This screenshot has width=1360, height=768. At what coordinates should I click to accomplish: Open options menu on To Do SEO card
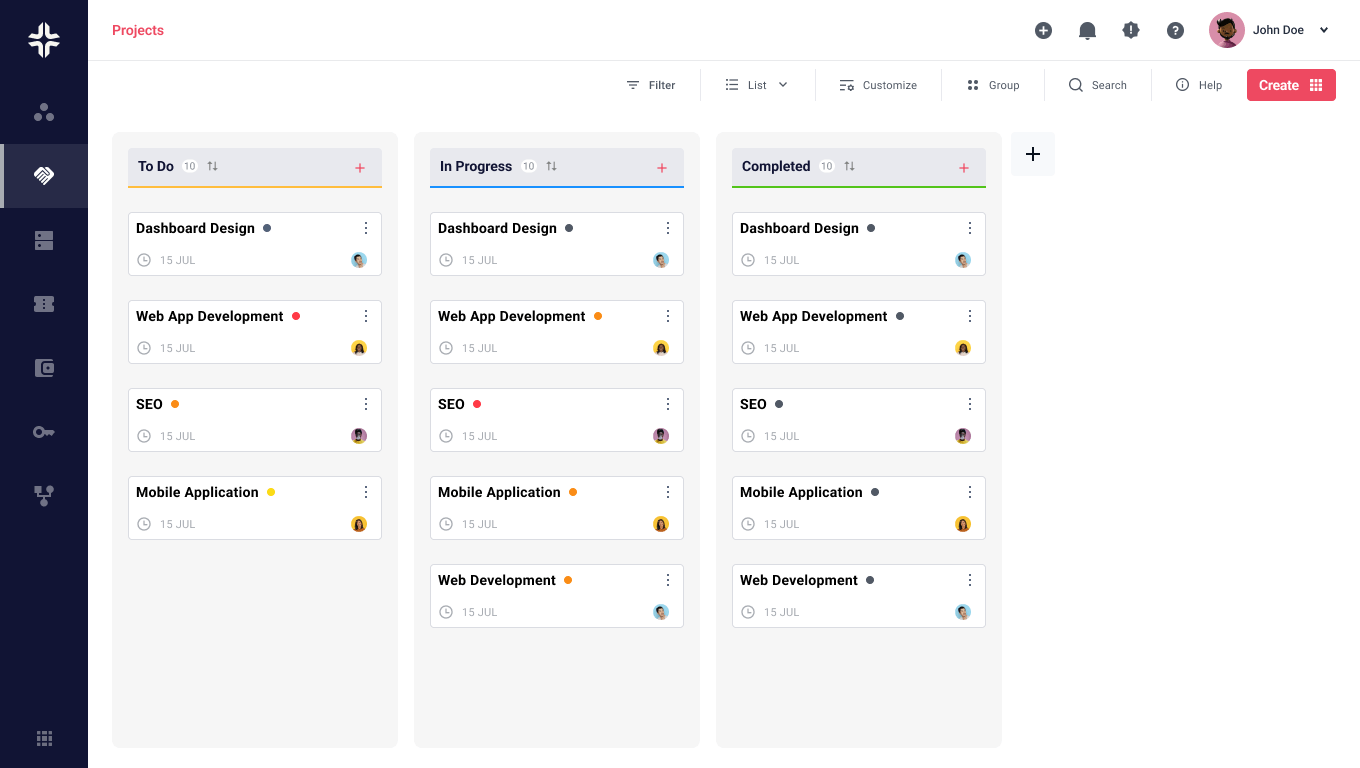366,404
